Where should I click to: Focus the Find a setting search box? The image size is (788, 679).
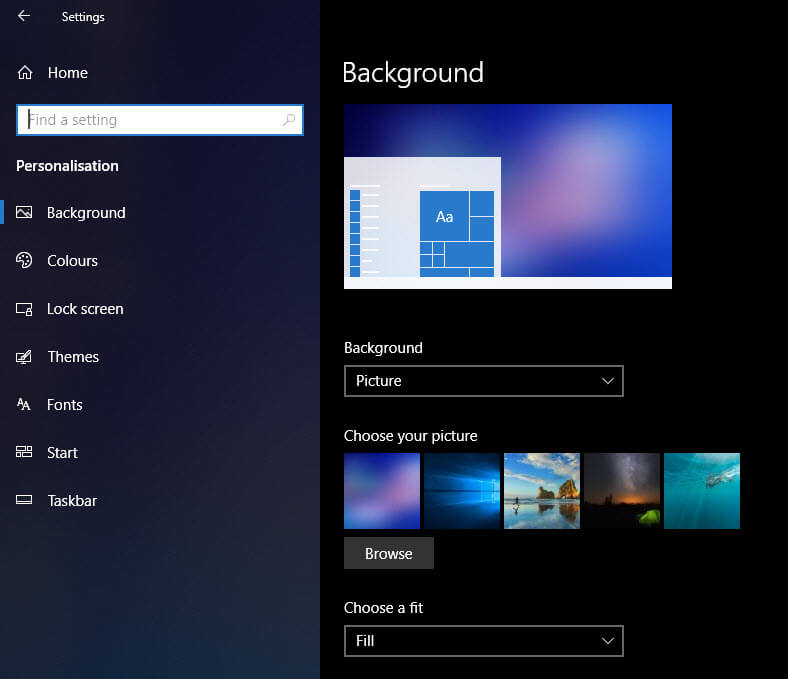point(150,120)
